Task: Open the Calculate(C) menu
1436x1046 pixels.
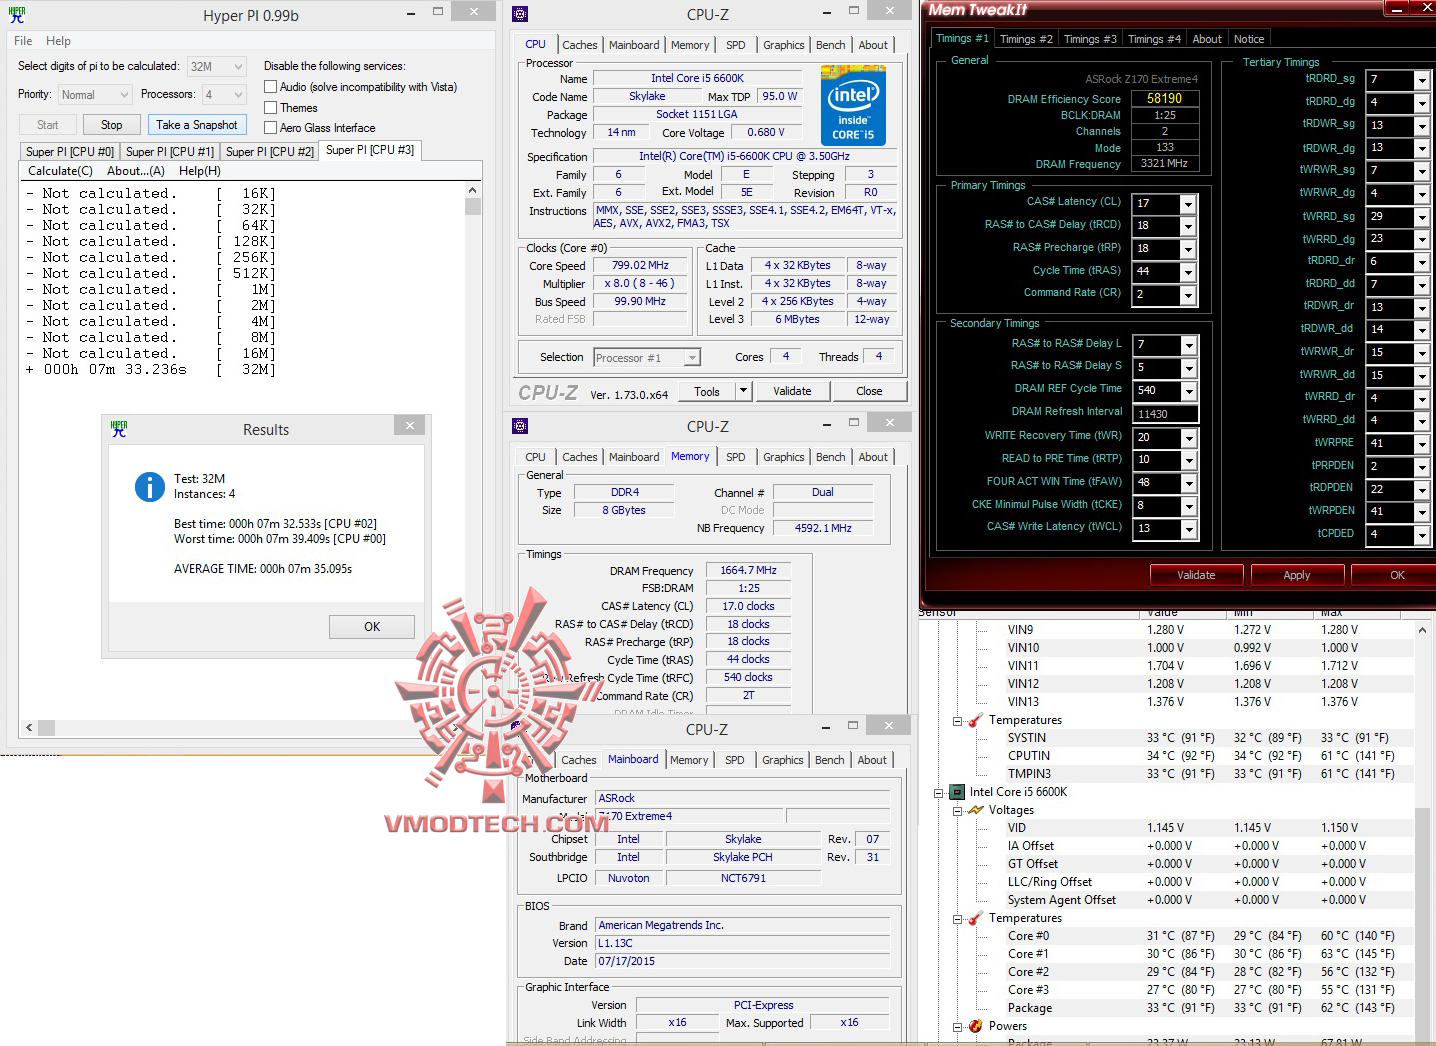Action: (60, 171)
